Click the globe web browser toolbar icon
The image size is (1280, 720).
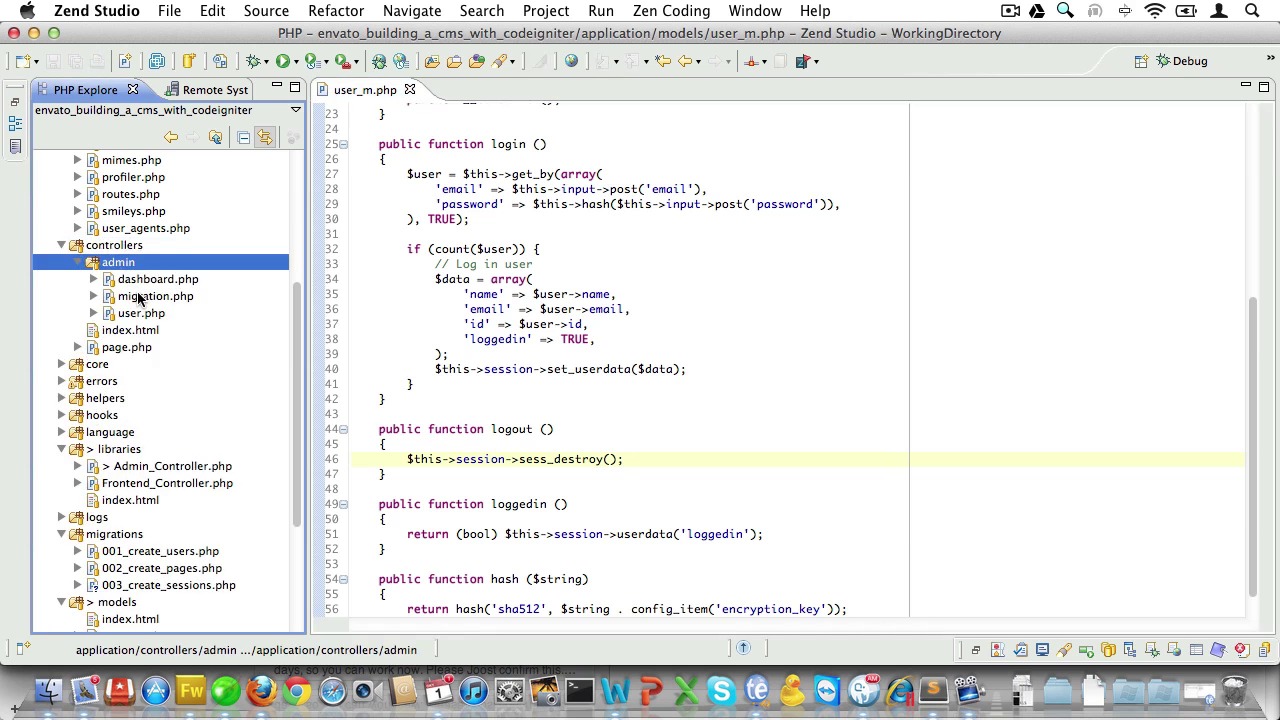pyautogui.click(x=571, y=61)
